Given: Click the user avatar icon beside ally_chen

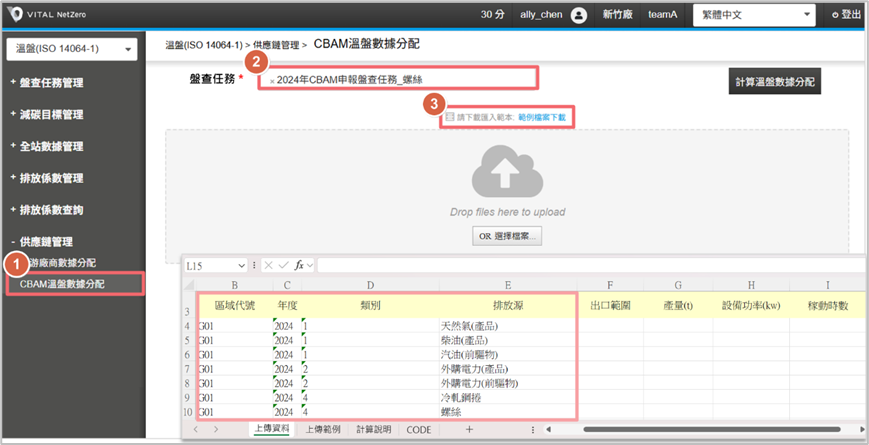Looking at the screenshot, I should (x=579, y=15).
